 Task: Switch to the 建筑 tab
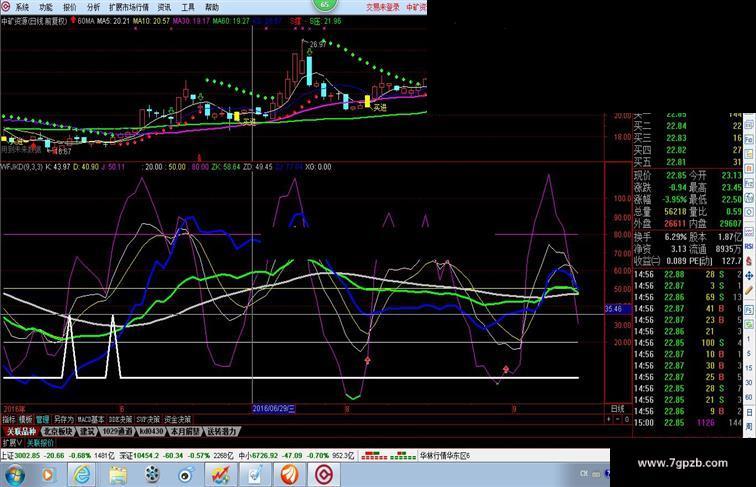[x=87, y=431]
